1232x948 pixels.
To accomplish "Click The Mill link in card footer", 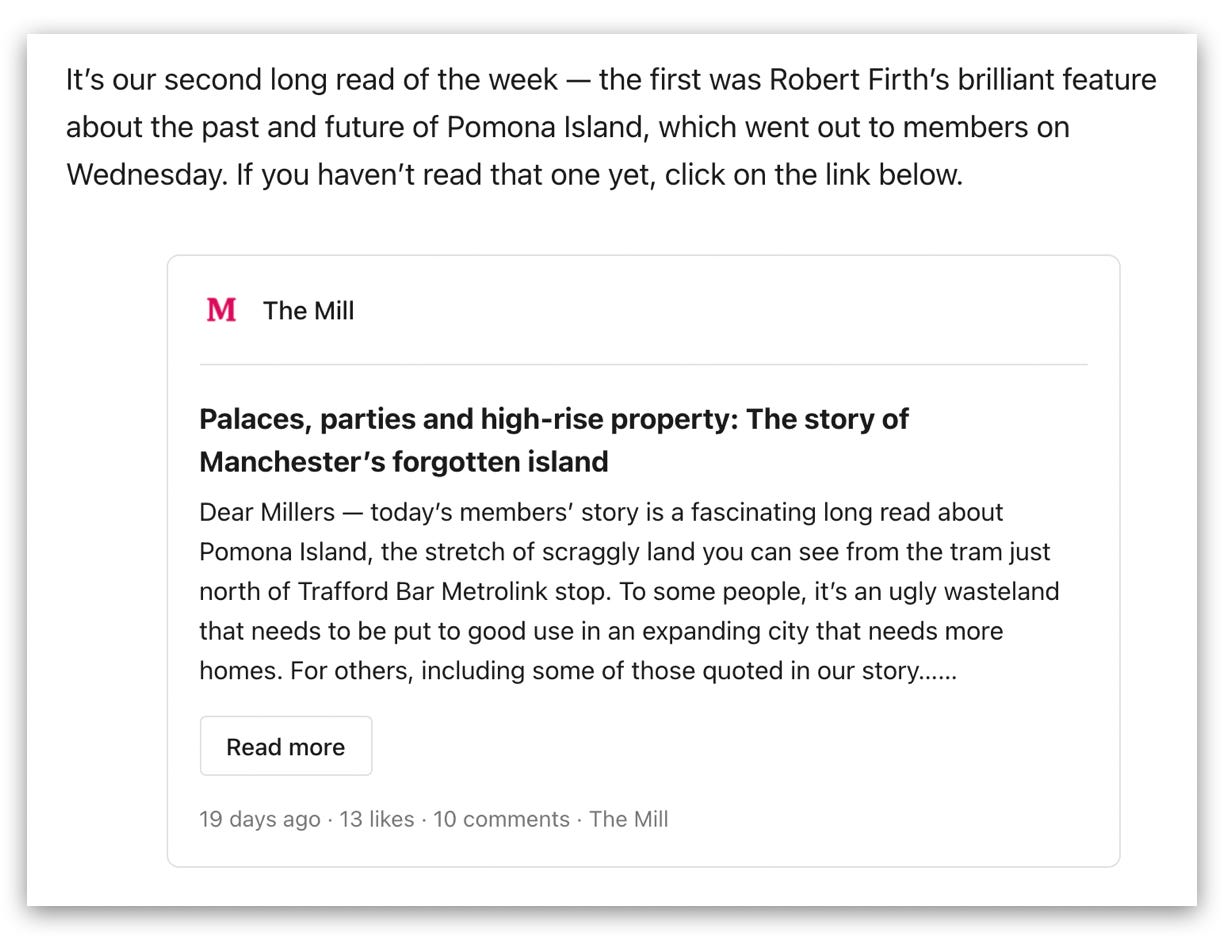I will click(628, 819).
